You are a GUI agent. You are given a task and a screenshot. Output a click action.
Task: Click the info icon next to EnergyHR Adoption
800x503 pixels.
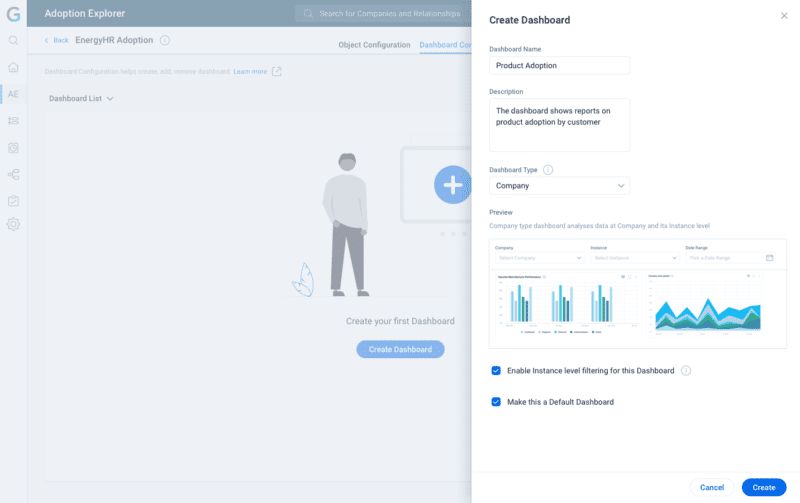click(x=165, y=41)
